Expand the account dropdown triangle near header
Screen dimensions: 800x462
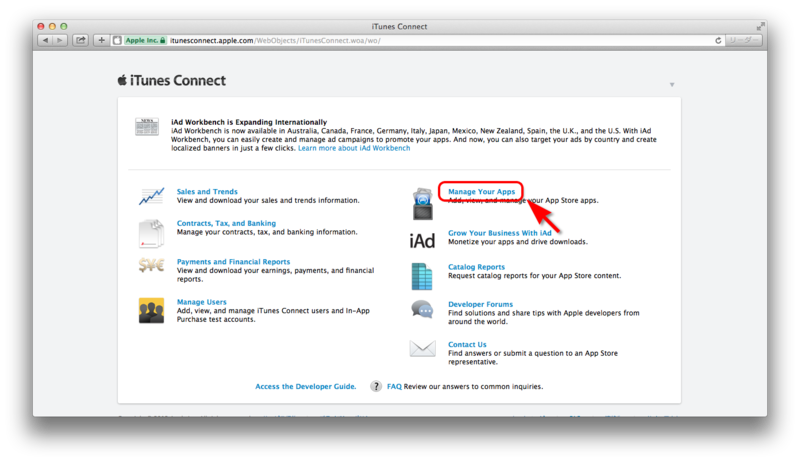pos(672,85)
